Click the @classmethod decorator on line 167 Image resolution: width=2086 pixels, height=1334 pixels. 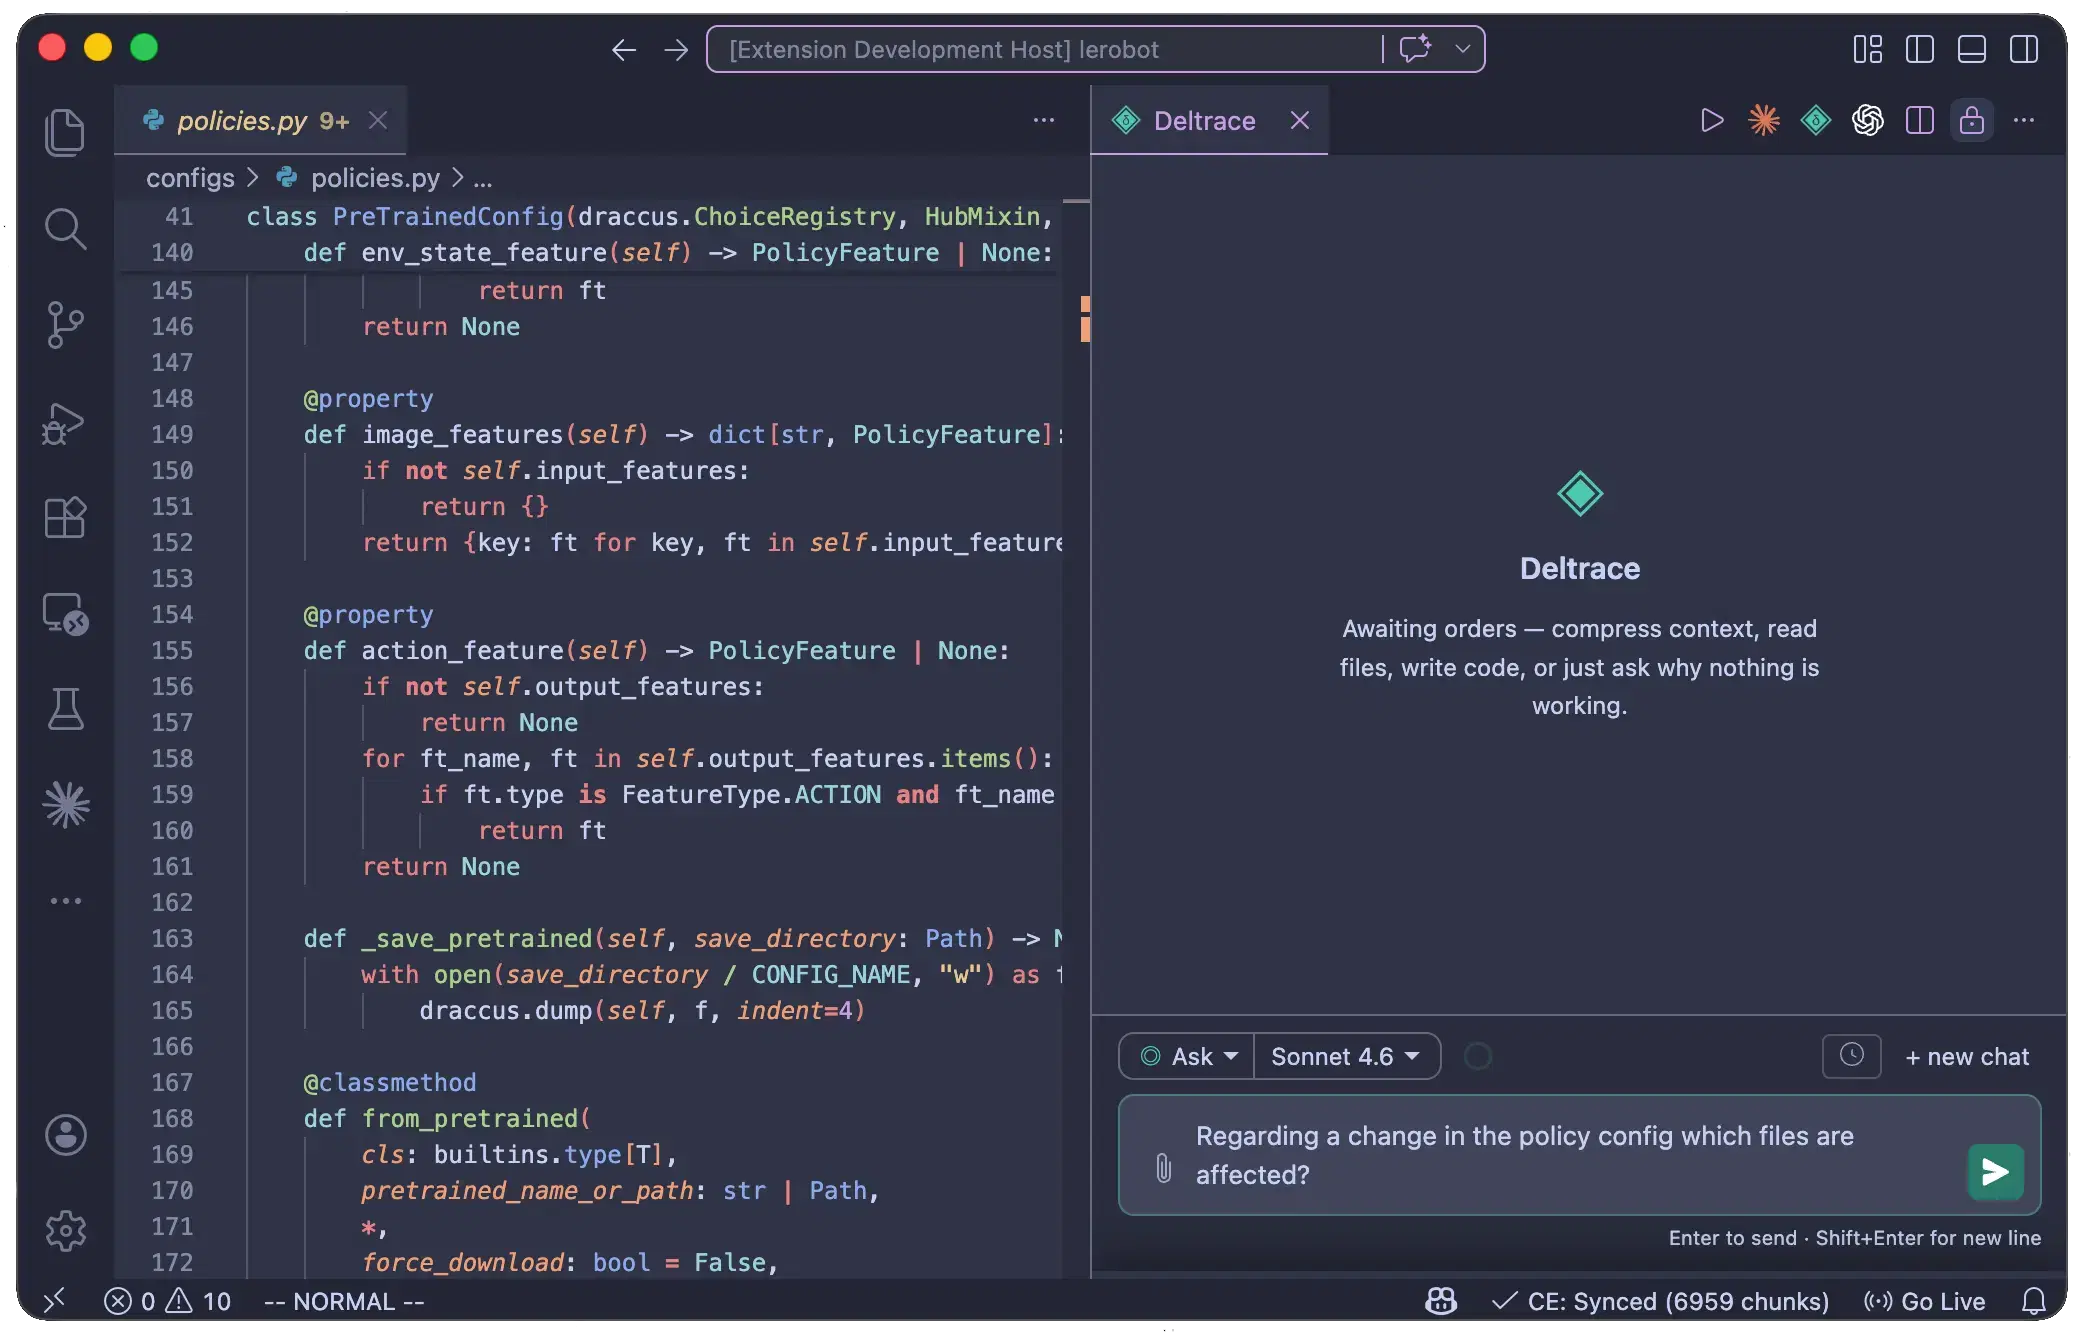pos(390,1083)
